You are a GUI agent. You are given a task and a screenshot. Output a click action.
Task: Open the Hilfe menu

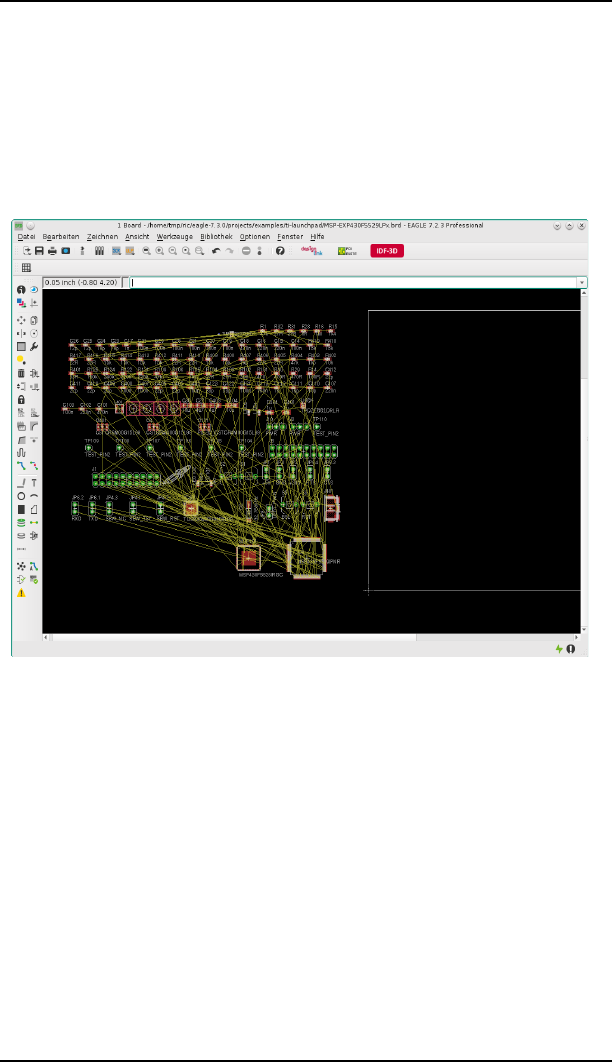coord(318,237)
